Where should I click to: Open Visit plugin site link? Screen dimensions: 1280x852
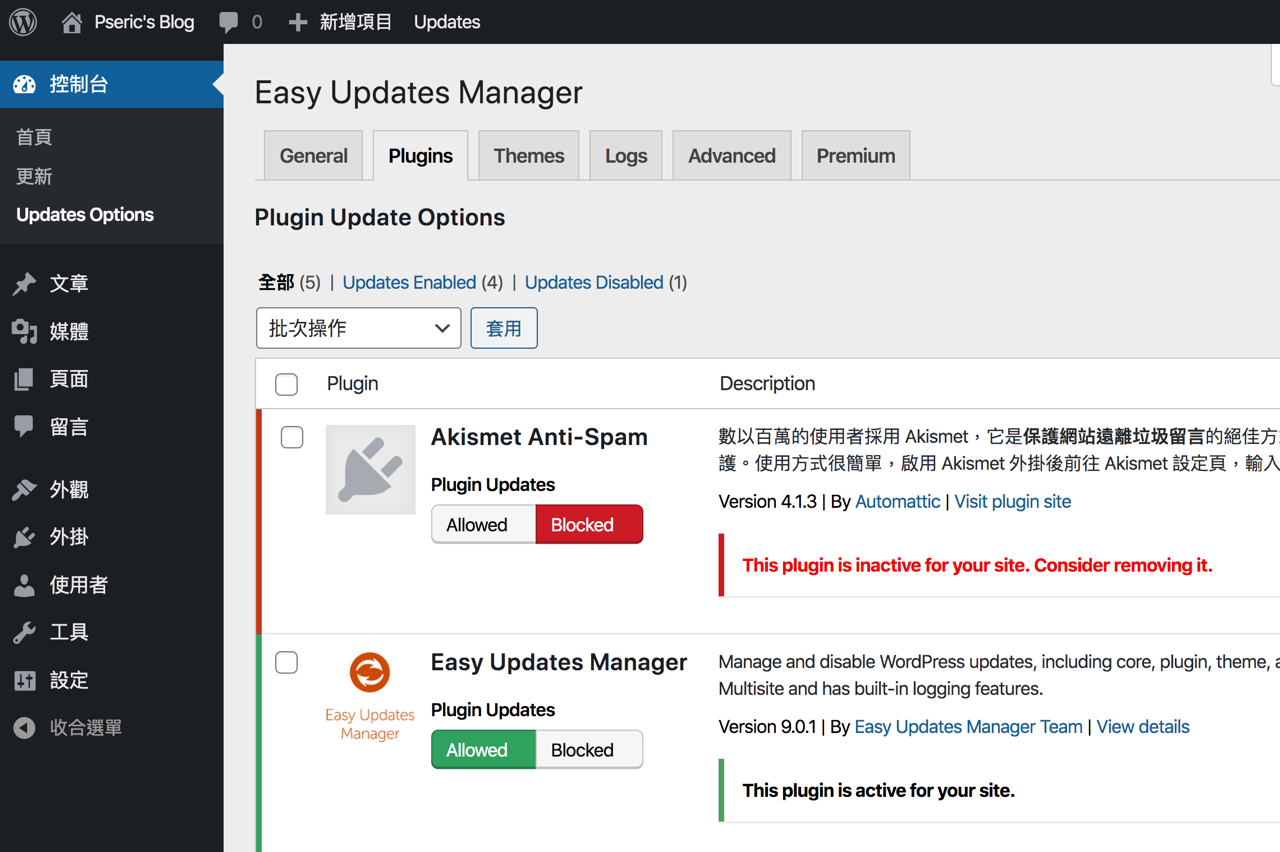[1013, 502]
